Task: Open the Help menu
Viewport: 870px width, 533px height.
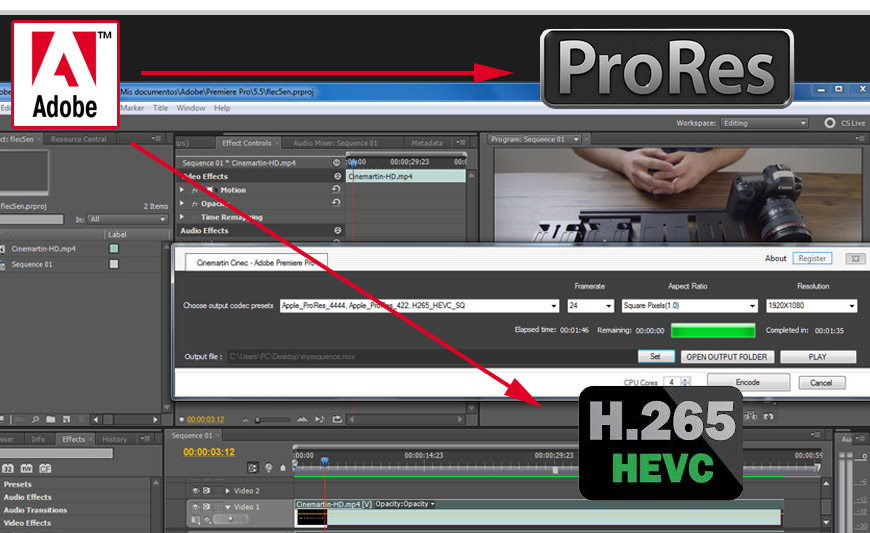Action: pos(222,108)
